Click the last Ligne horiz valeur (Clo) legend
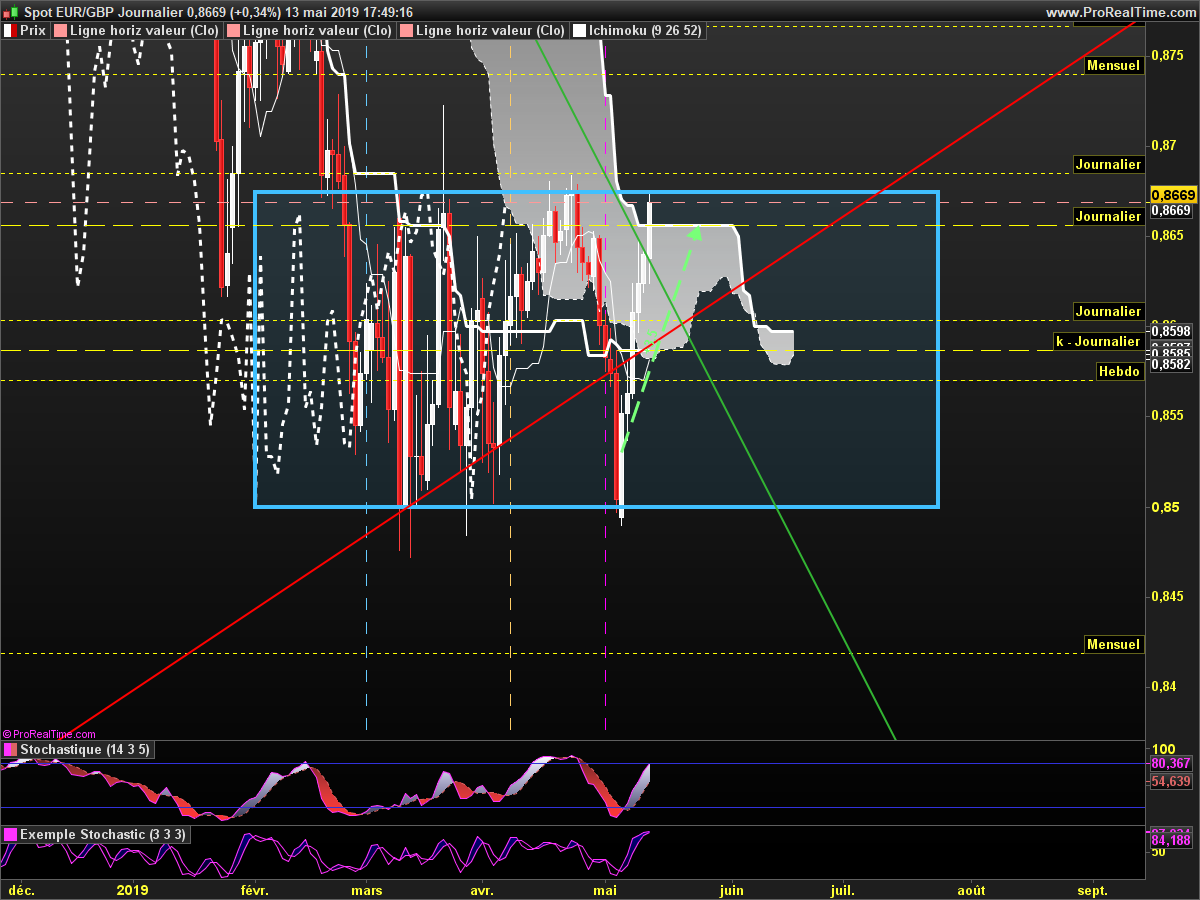This screenshot has height=900, width=1200. tap(482, 31)
